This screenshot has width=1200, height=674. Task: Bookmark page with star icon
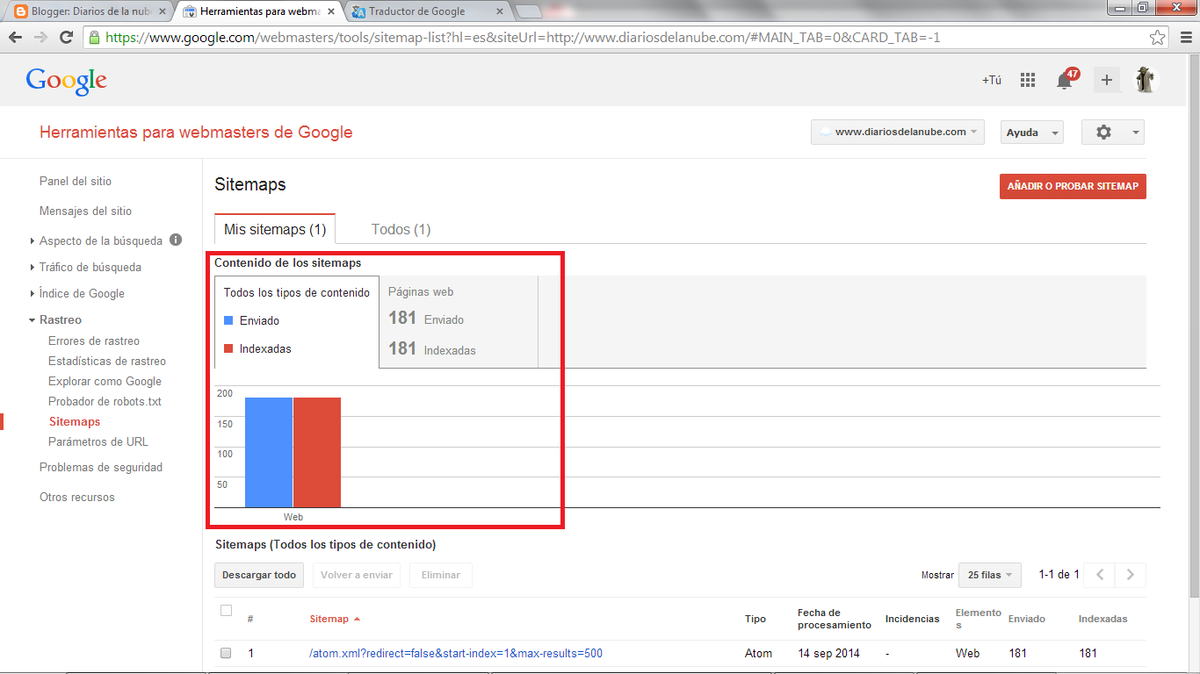[1157, 38]
